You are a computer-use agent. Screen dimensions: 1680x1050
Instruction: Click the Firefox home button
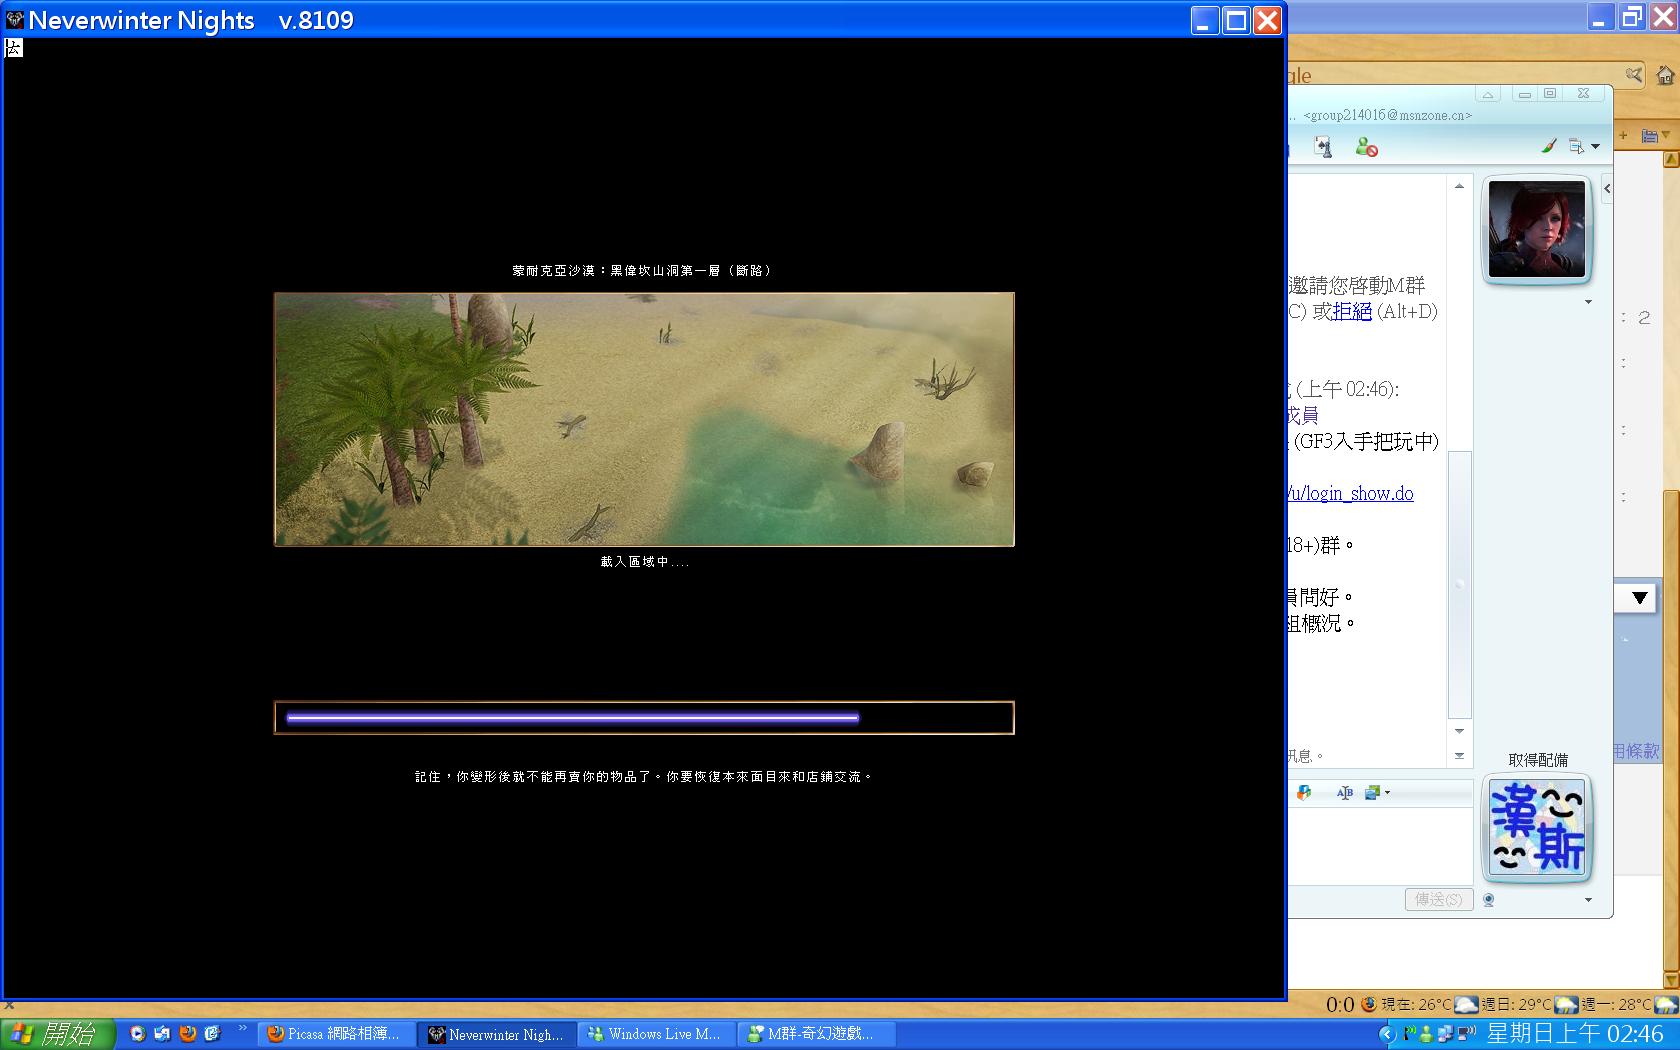[1665, 75]
